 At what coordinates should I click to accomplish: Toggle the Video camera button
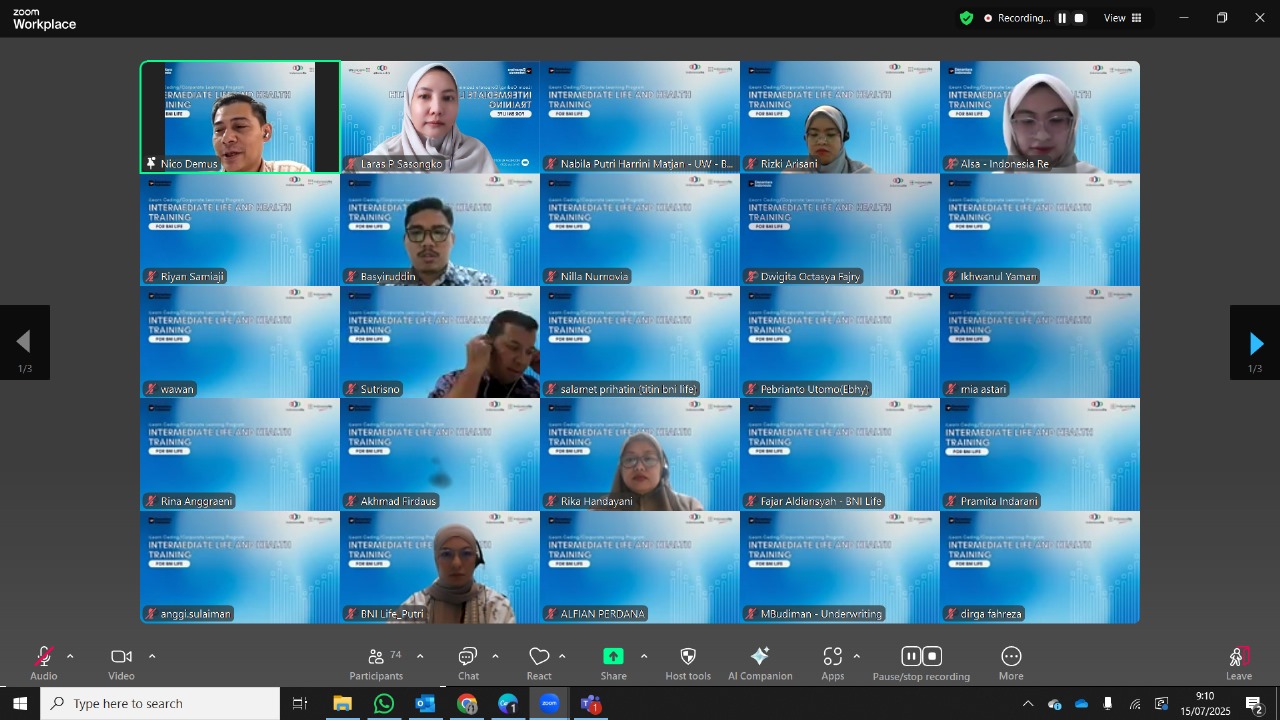121,657
